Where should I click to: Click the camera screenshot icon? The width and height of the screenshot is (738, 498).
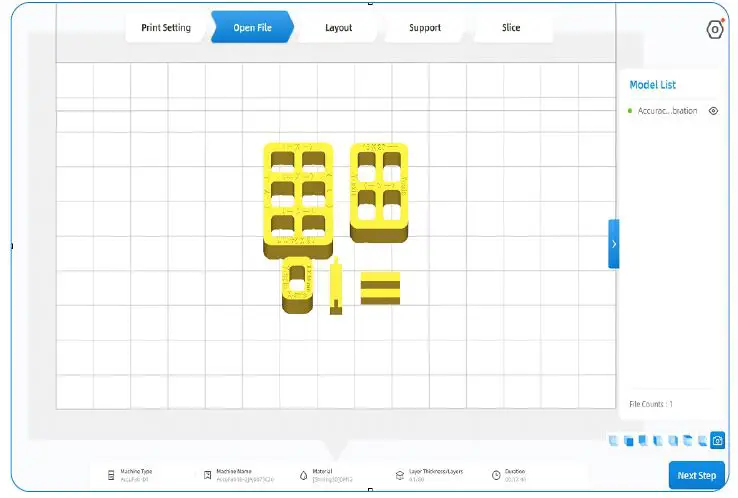(718, 441)
